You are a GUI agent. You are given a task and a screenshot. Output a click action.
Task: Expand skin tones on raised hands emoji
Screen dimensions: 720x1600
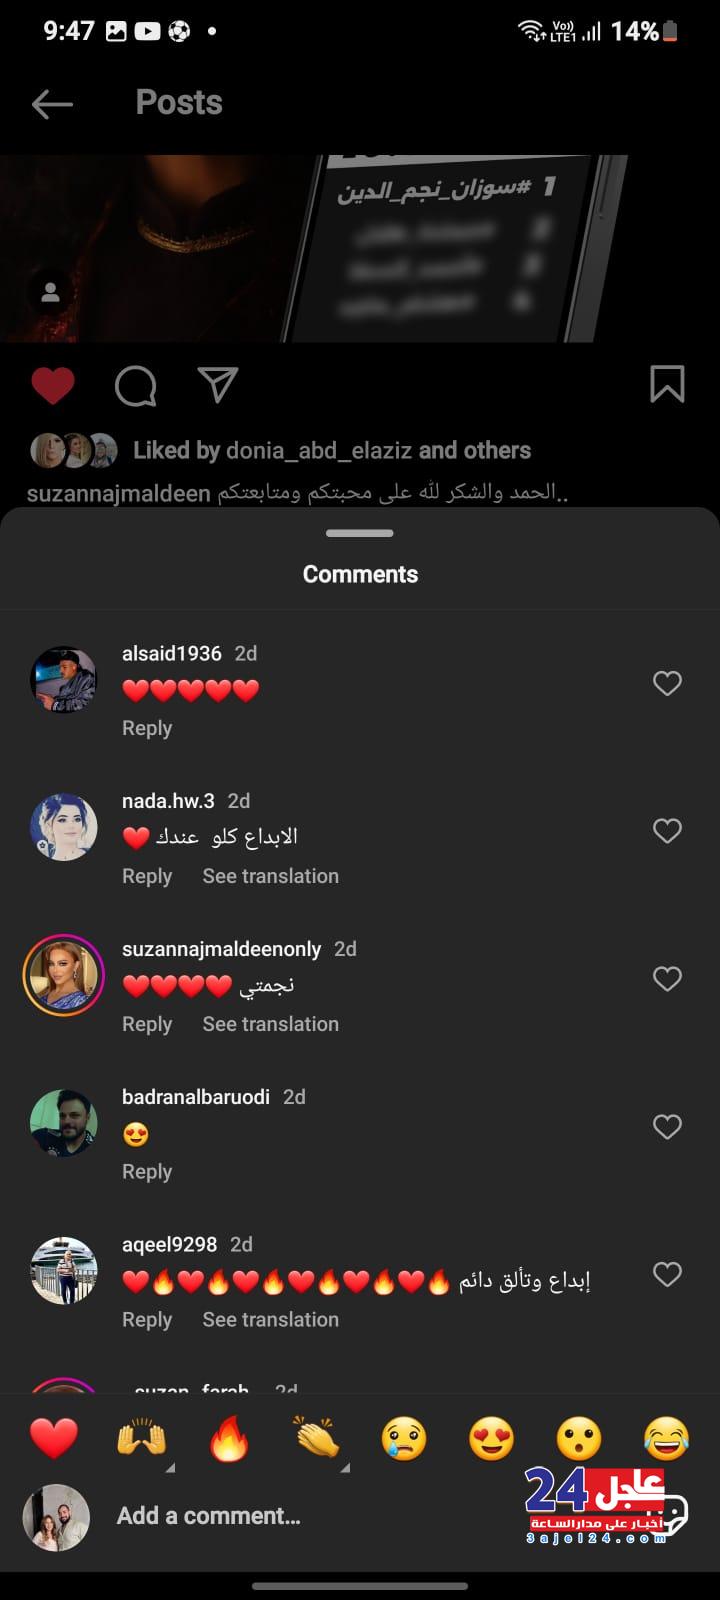click(x=170, y=1468)
